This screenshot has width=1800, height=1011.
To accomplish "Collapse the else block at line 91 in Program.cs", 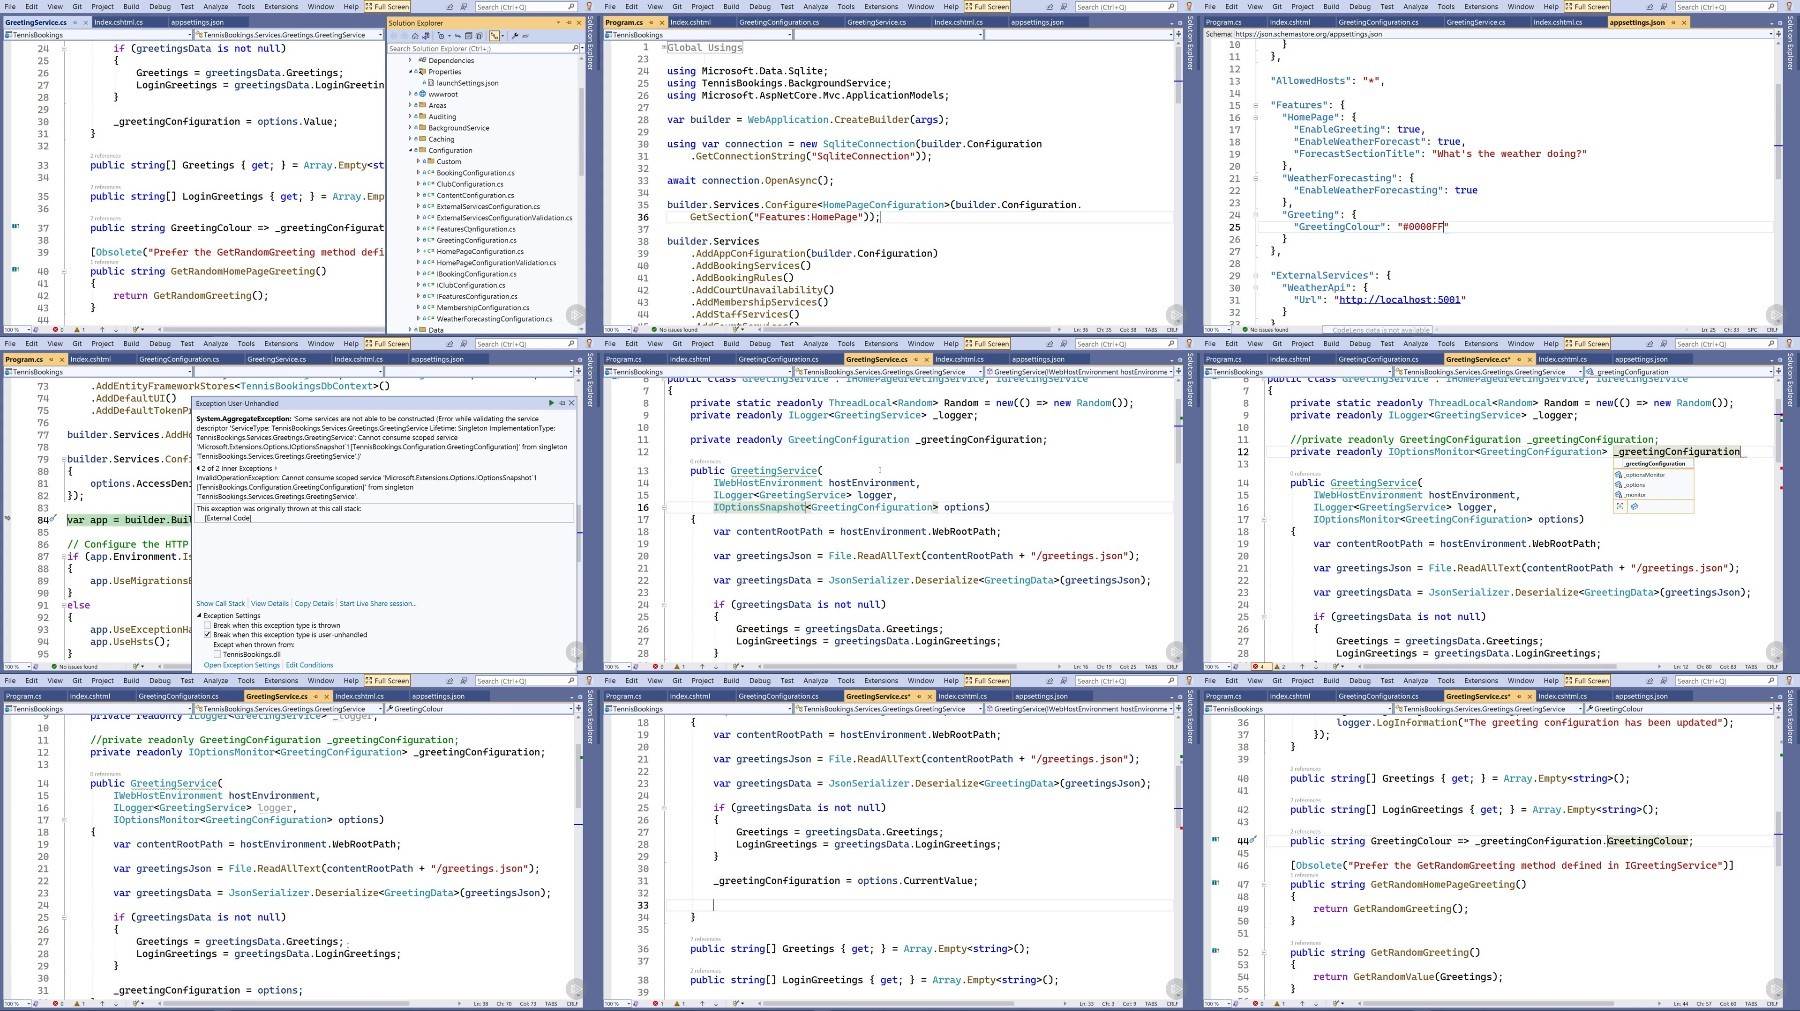I will click(x=64, y=605).
